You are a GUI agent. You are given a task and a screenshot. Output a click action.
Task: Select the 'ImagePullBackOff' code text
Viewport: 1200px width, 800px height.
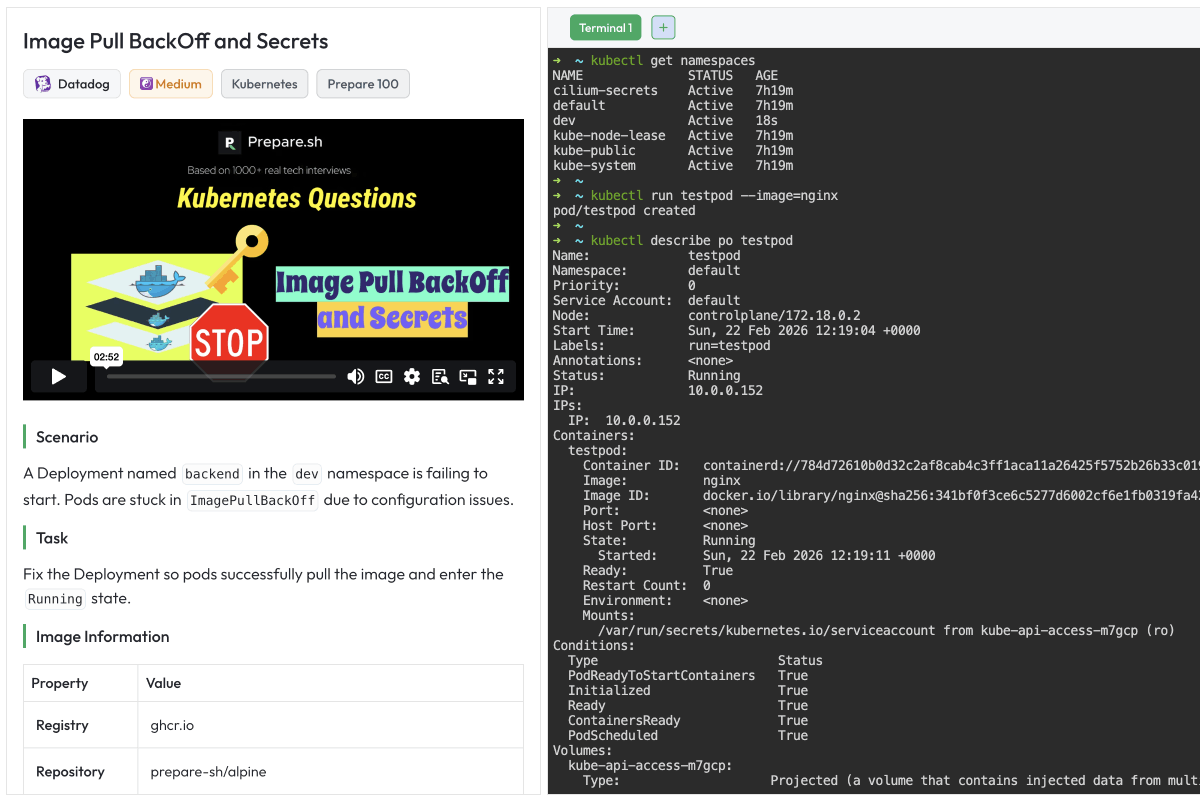click(x=252, y=501)
